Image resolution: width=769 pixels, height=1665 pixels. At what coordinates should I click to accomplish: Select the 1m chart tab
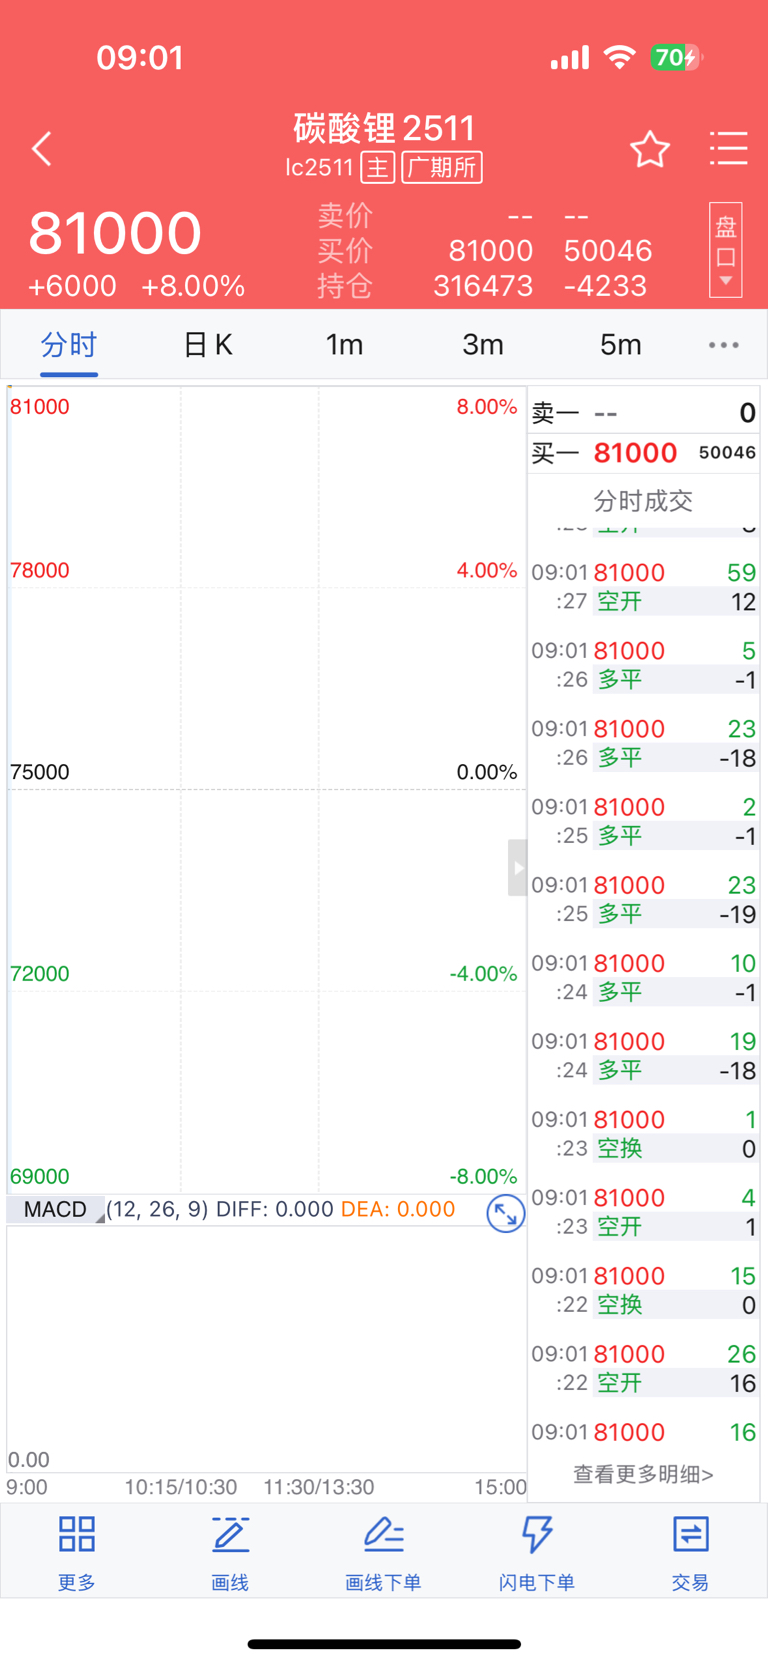pyautogui.click(x=344, y=345)
